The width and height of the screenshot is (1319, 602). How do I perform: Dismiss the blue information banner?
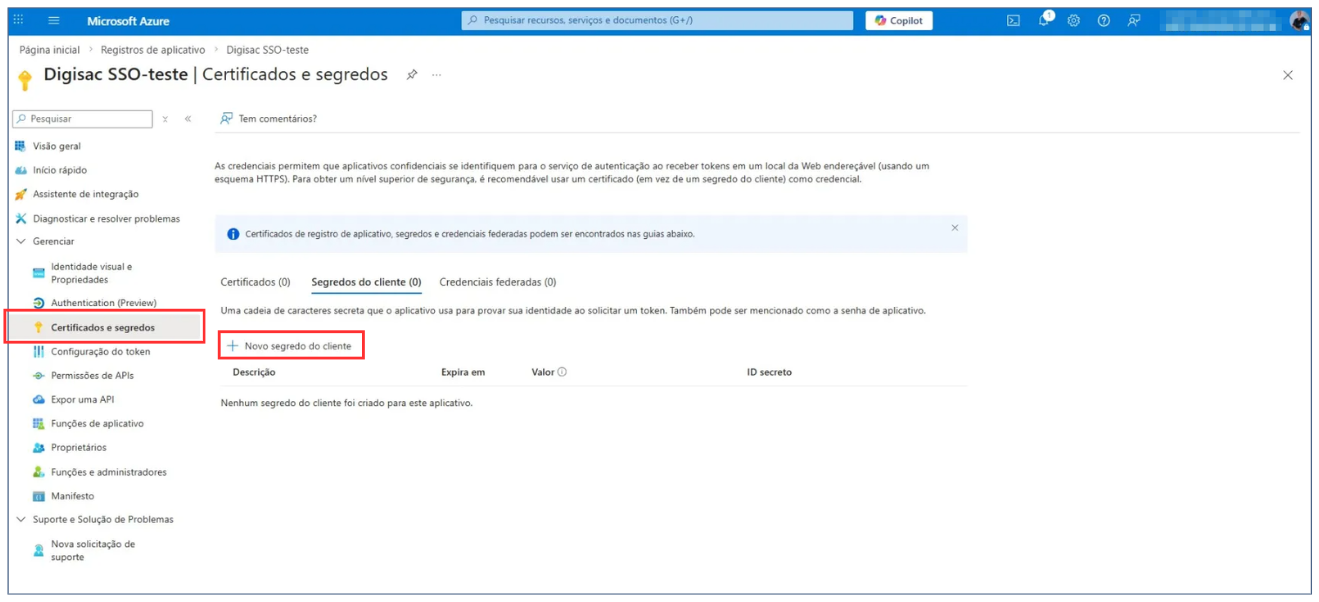click(x=954, y=228)
